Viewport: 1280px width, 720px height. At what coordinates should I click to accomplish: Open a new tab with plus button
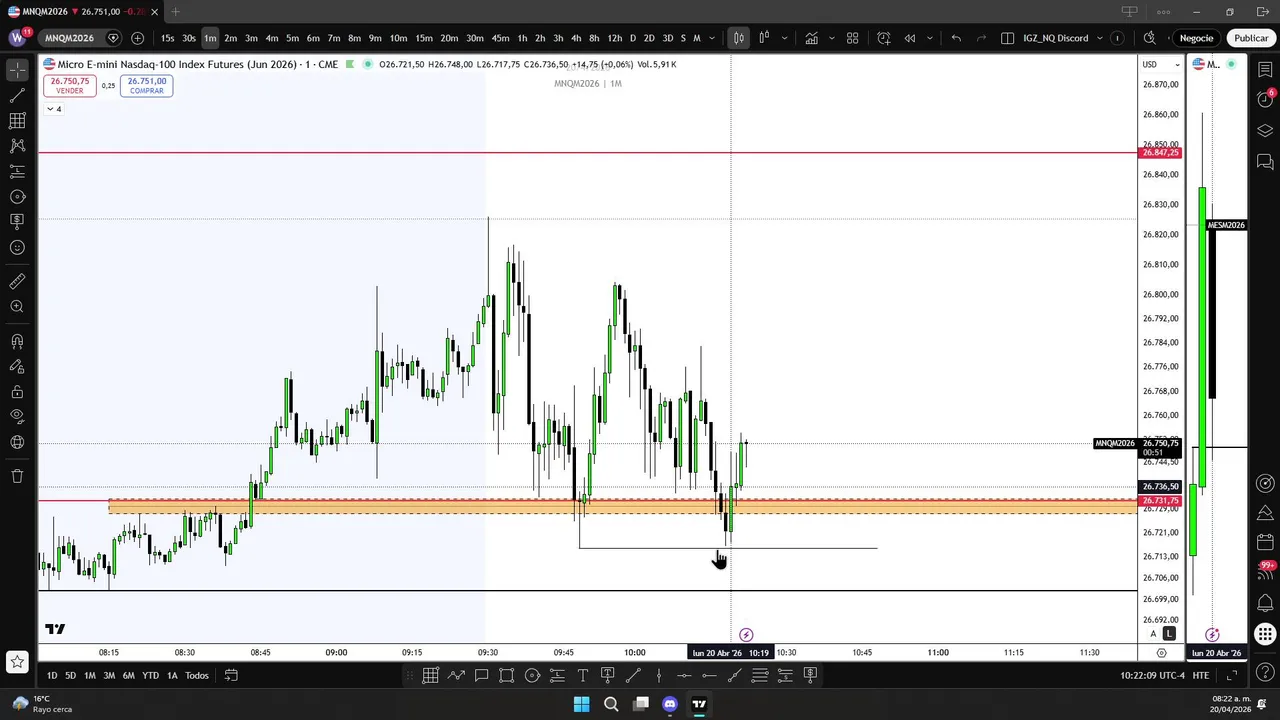[x=175, y=12]
